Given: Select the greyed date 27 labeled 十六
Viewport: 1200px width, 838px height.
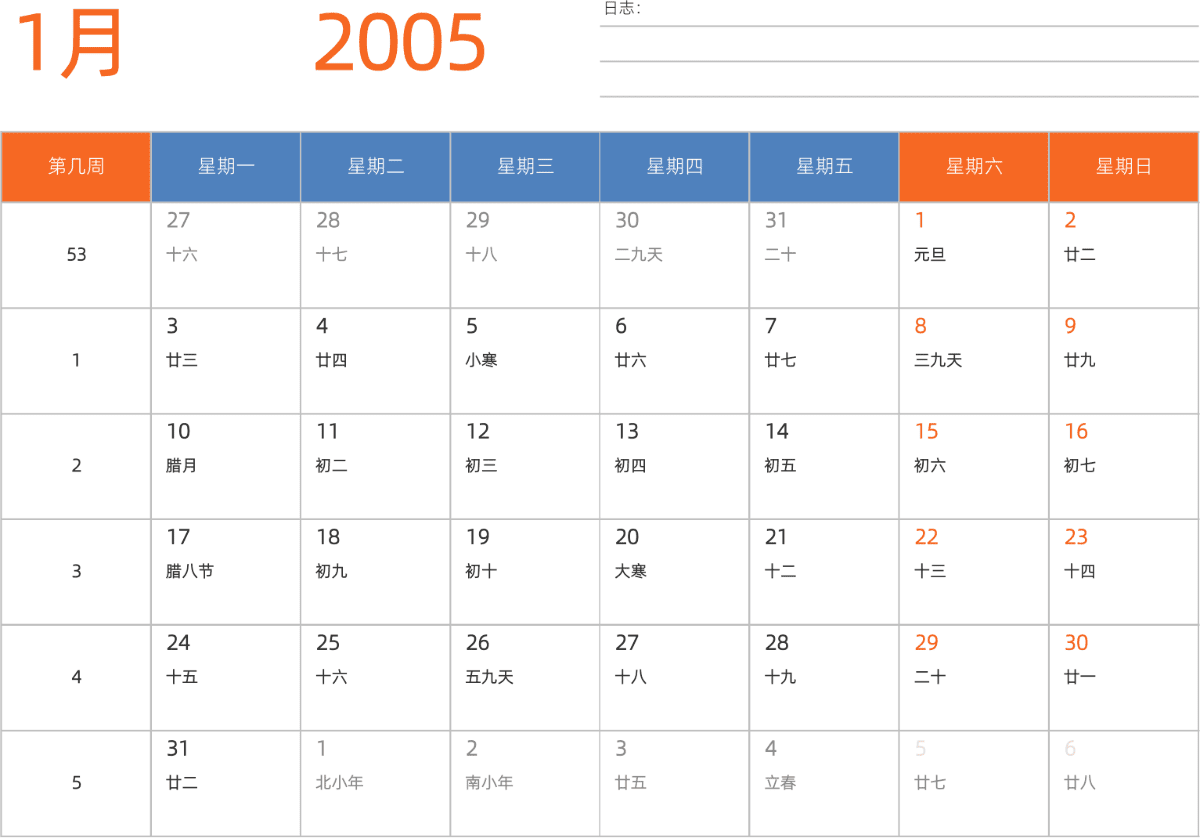Looking at the screenshot, I should [x=226, y=256].
